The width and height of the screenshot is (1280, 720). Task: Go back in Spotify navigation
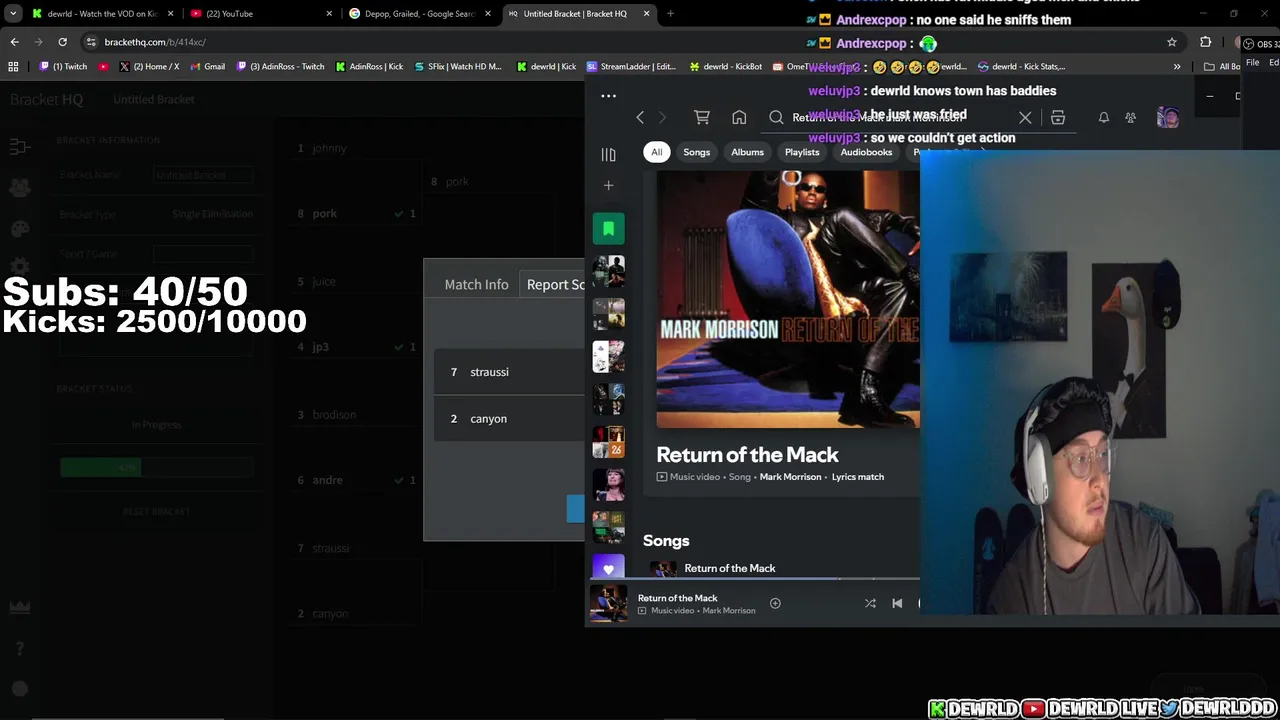coord(640,118)
